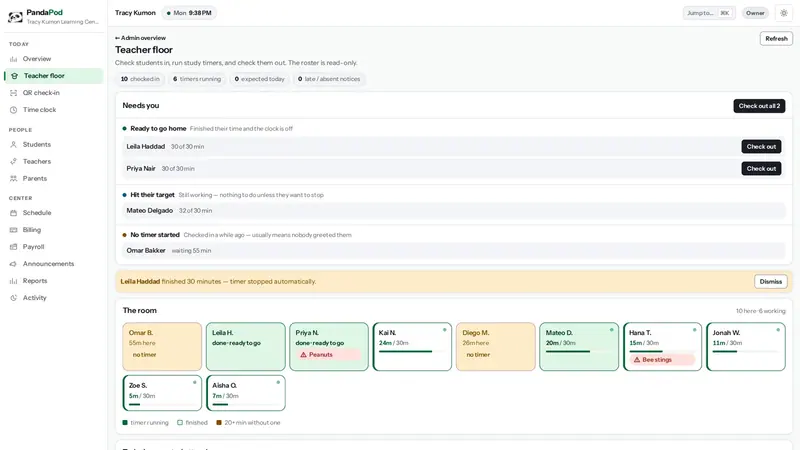
Task: Open the Overview page
Action: point(54,59)
